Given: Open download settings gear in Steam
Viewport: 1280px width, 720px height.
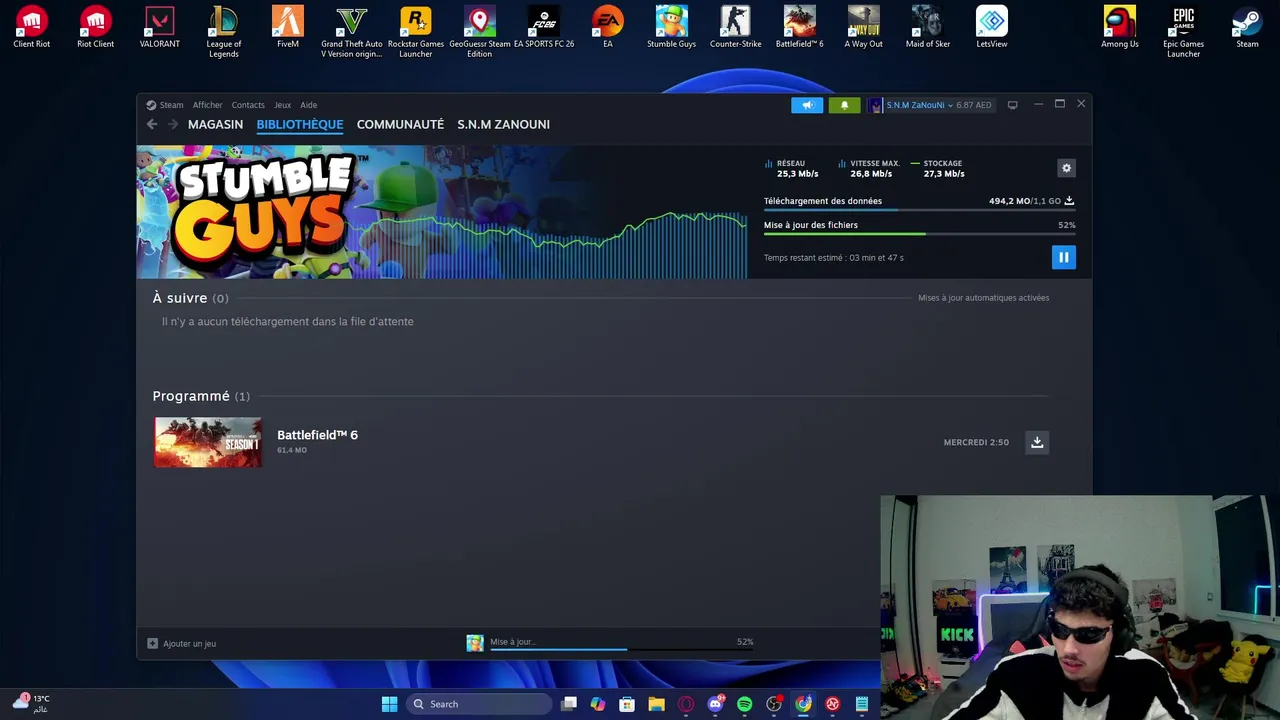Looking at the screenshot, I should tap(1066, 168).
